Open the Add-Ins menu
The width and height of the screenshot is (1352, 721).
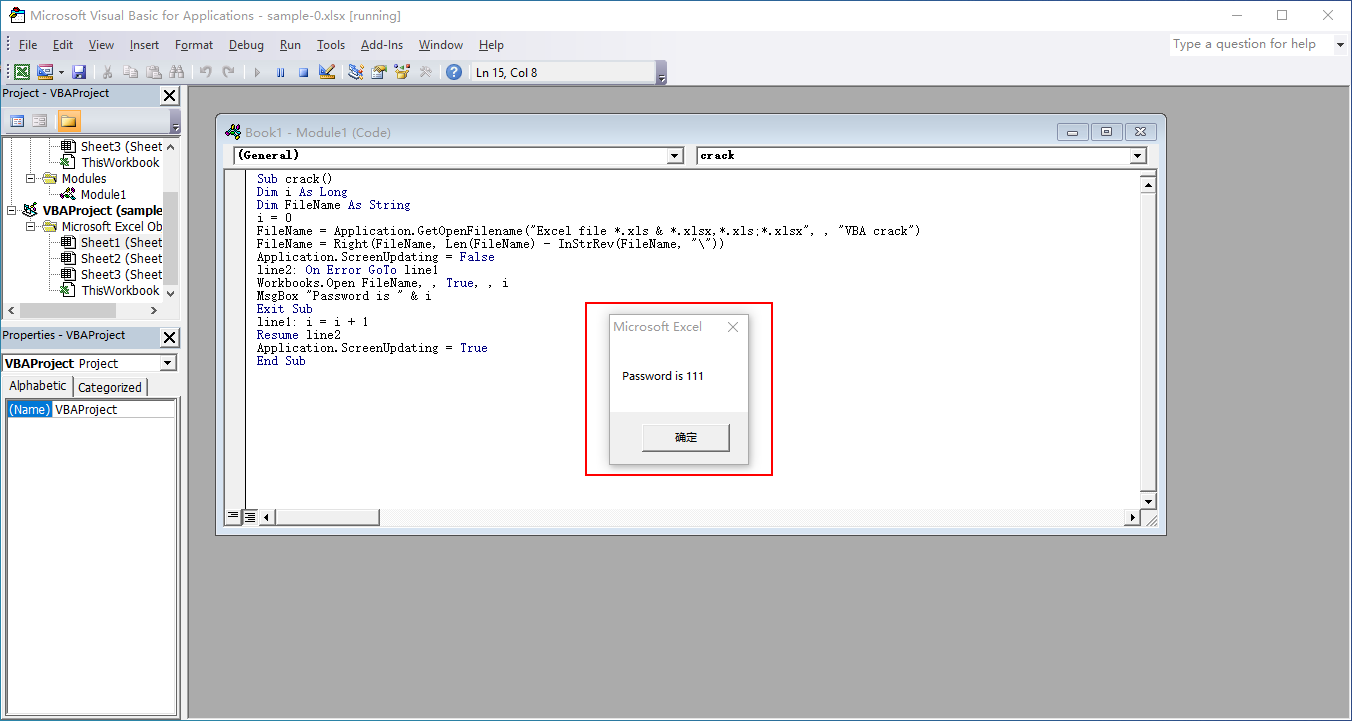(x=382, y=45)
